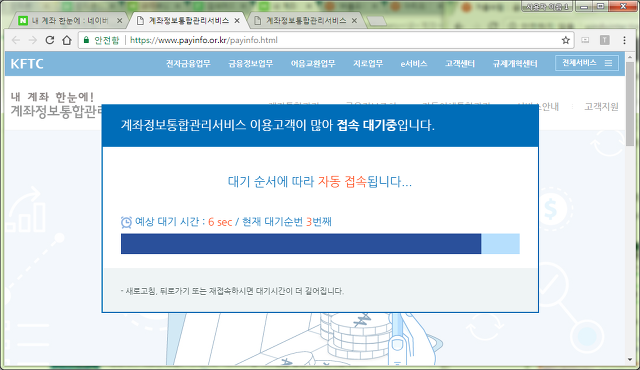Go to the browser home page icon
This screenshot has height=370, width=640.
click(67, 40)
